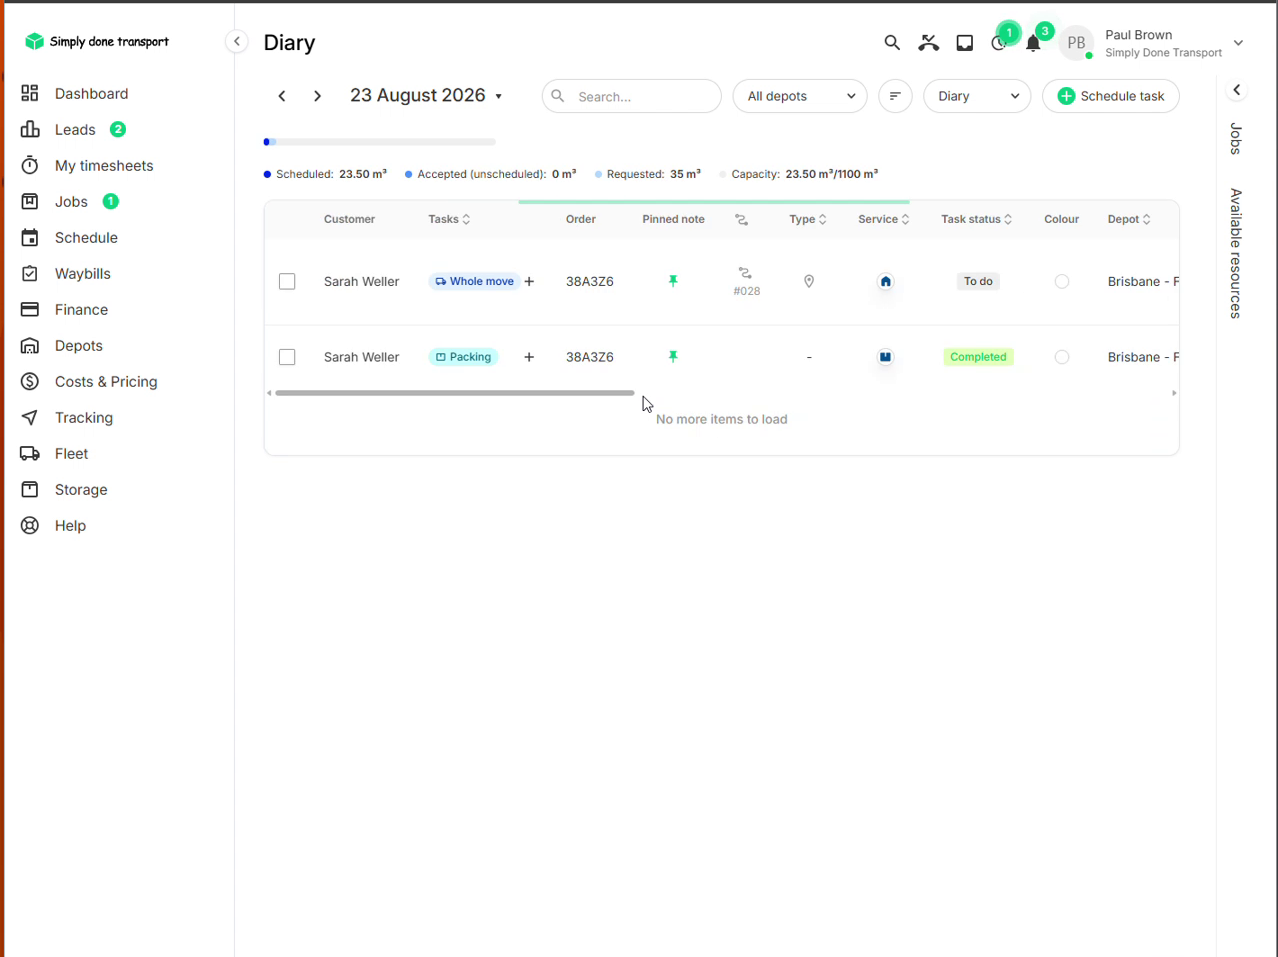Open the inbox tray icon
1278x957 pixels.
965,43
